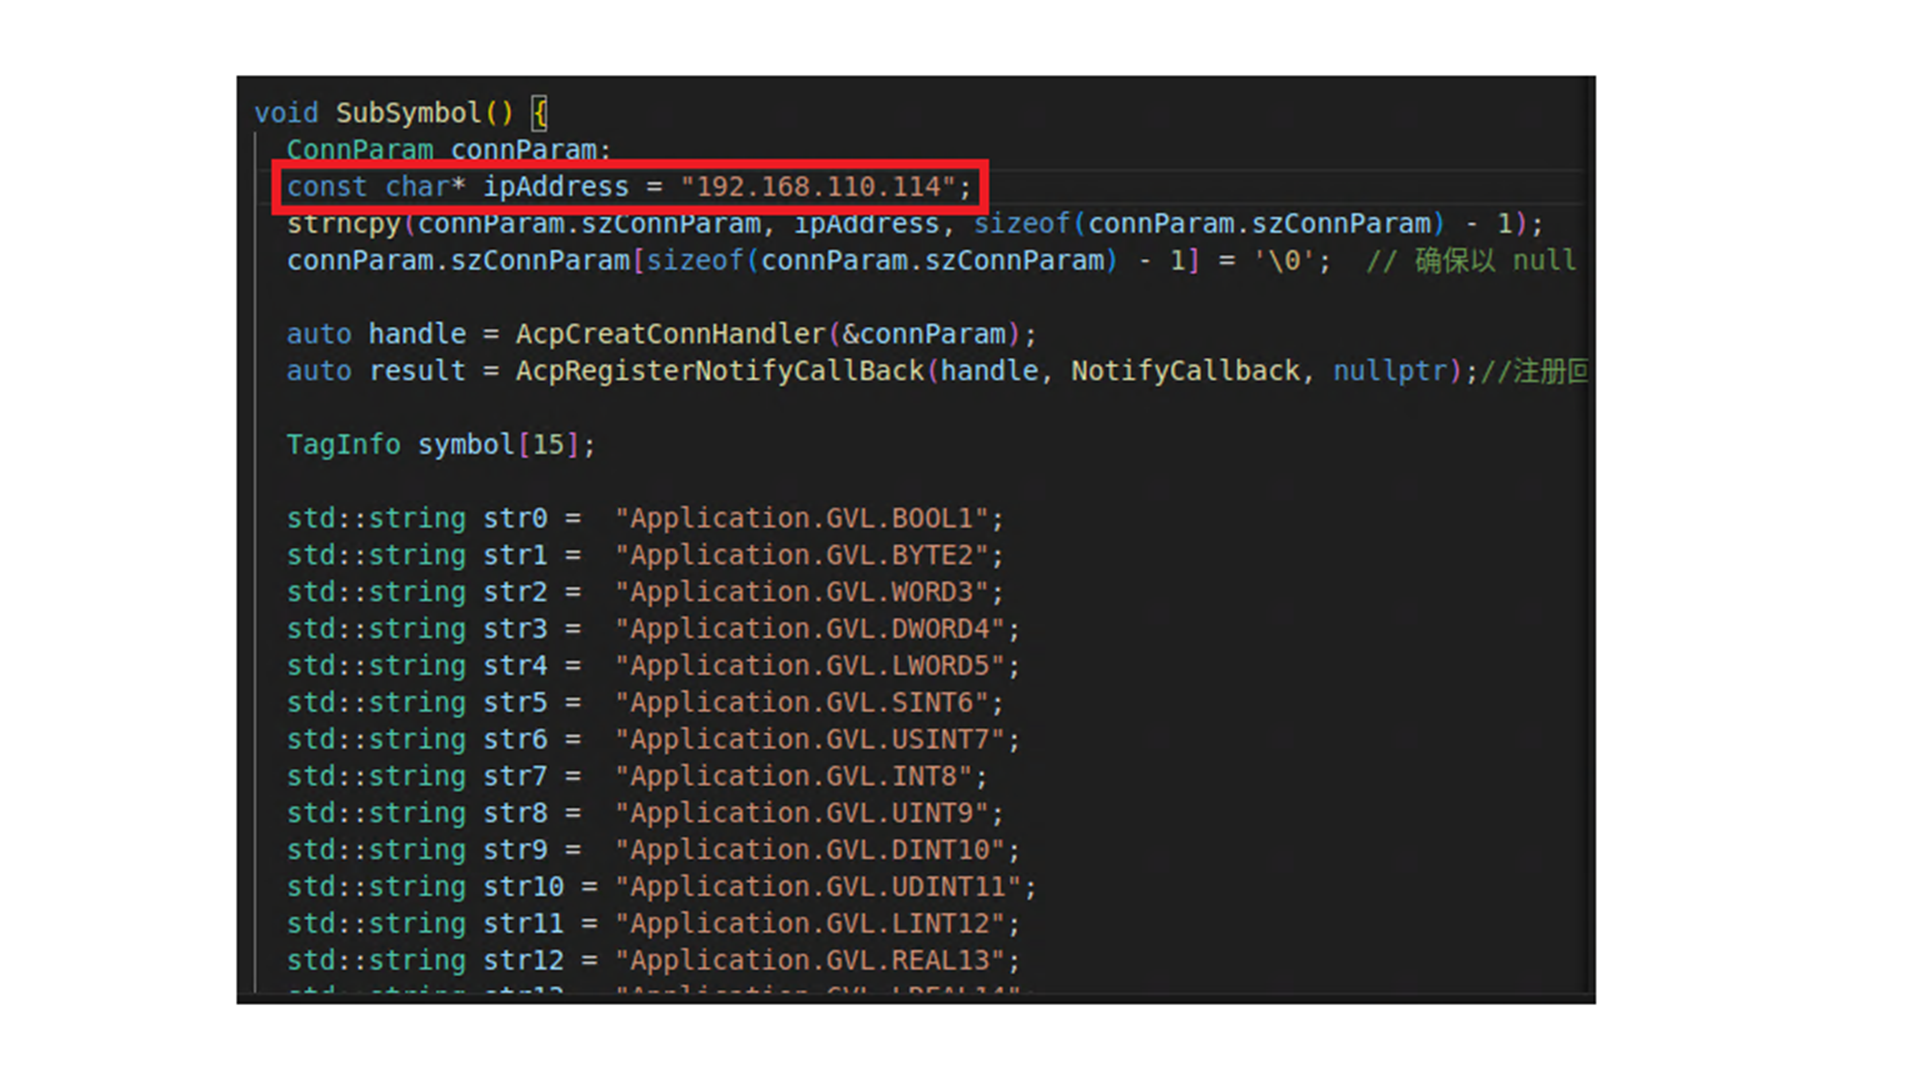Click the "Application.GVL.DWORD4" string
This screenshot has width=1920, height=1080.
(x=810, y=629)
